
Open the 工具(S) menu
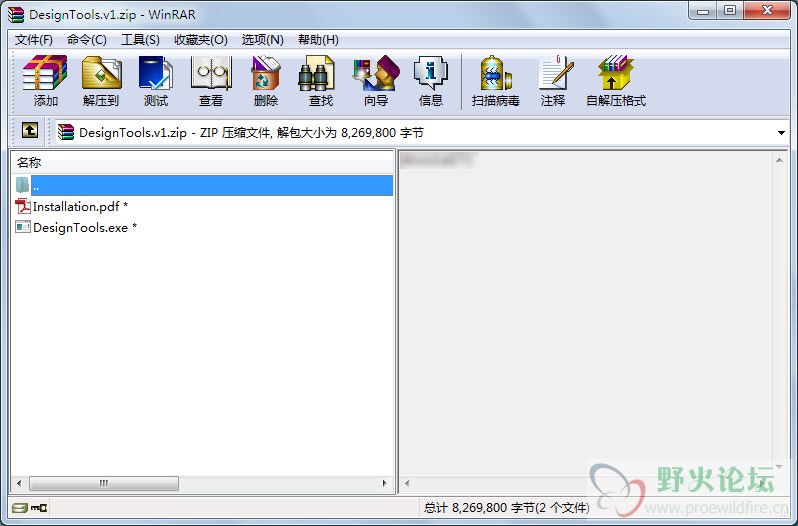[140, 40]
